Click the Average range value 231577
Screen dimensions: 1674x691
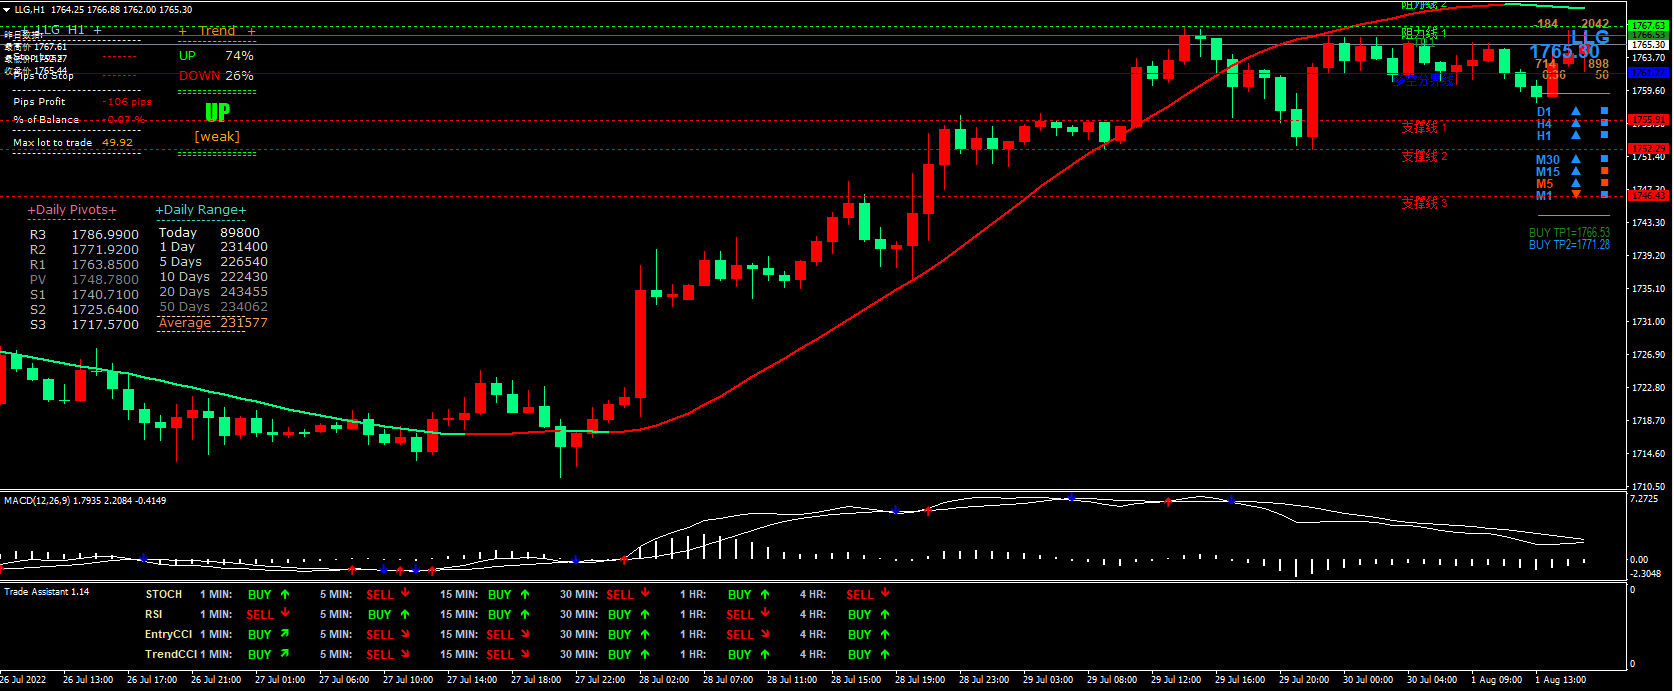click(244, 322)
